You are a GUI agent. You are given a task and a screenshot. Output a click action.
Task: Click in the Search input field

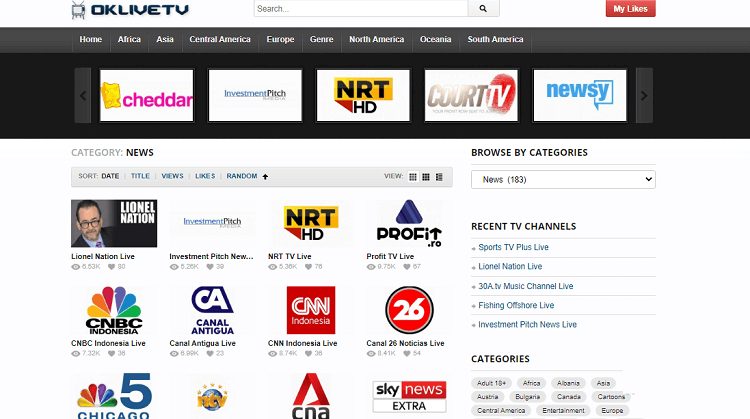(x=361, y=9)
